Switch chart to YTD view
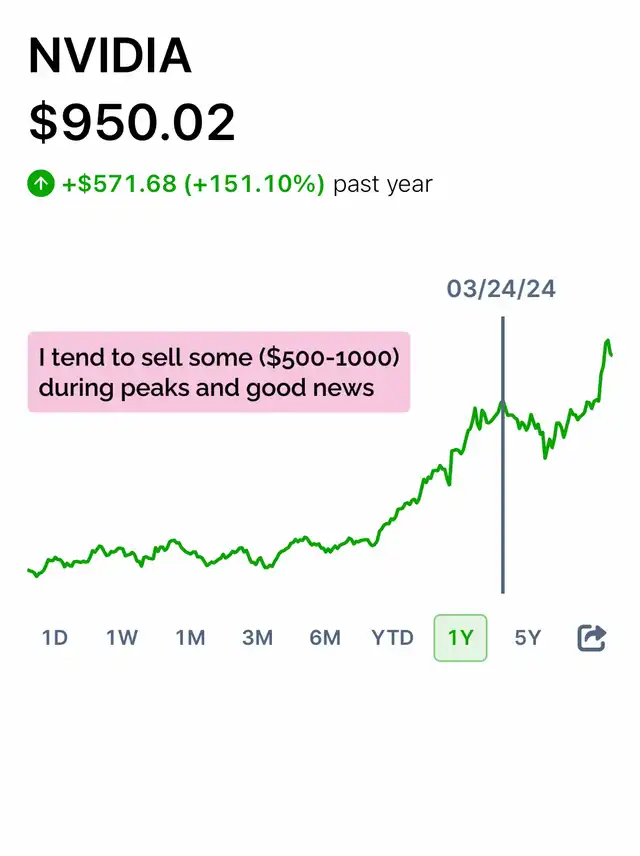This screenshot has width=640, height=856. point(392,638)
